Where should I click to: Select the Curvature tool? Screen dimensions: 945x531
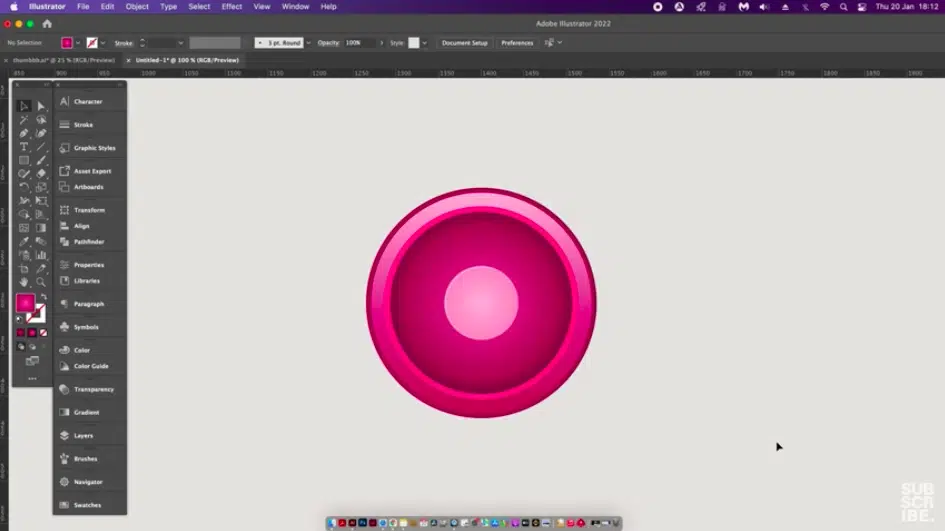tap(41, 133)
